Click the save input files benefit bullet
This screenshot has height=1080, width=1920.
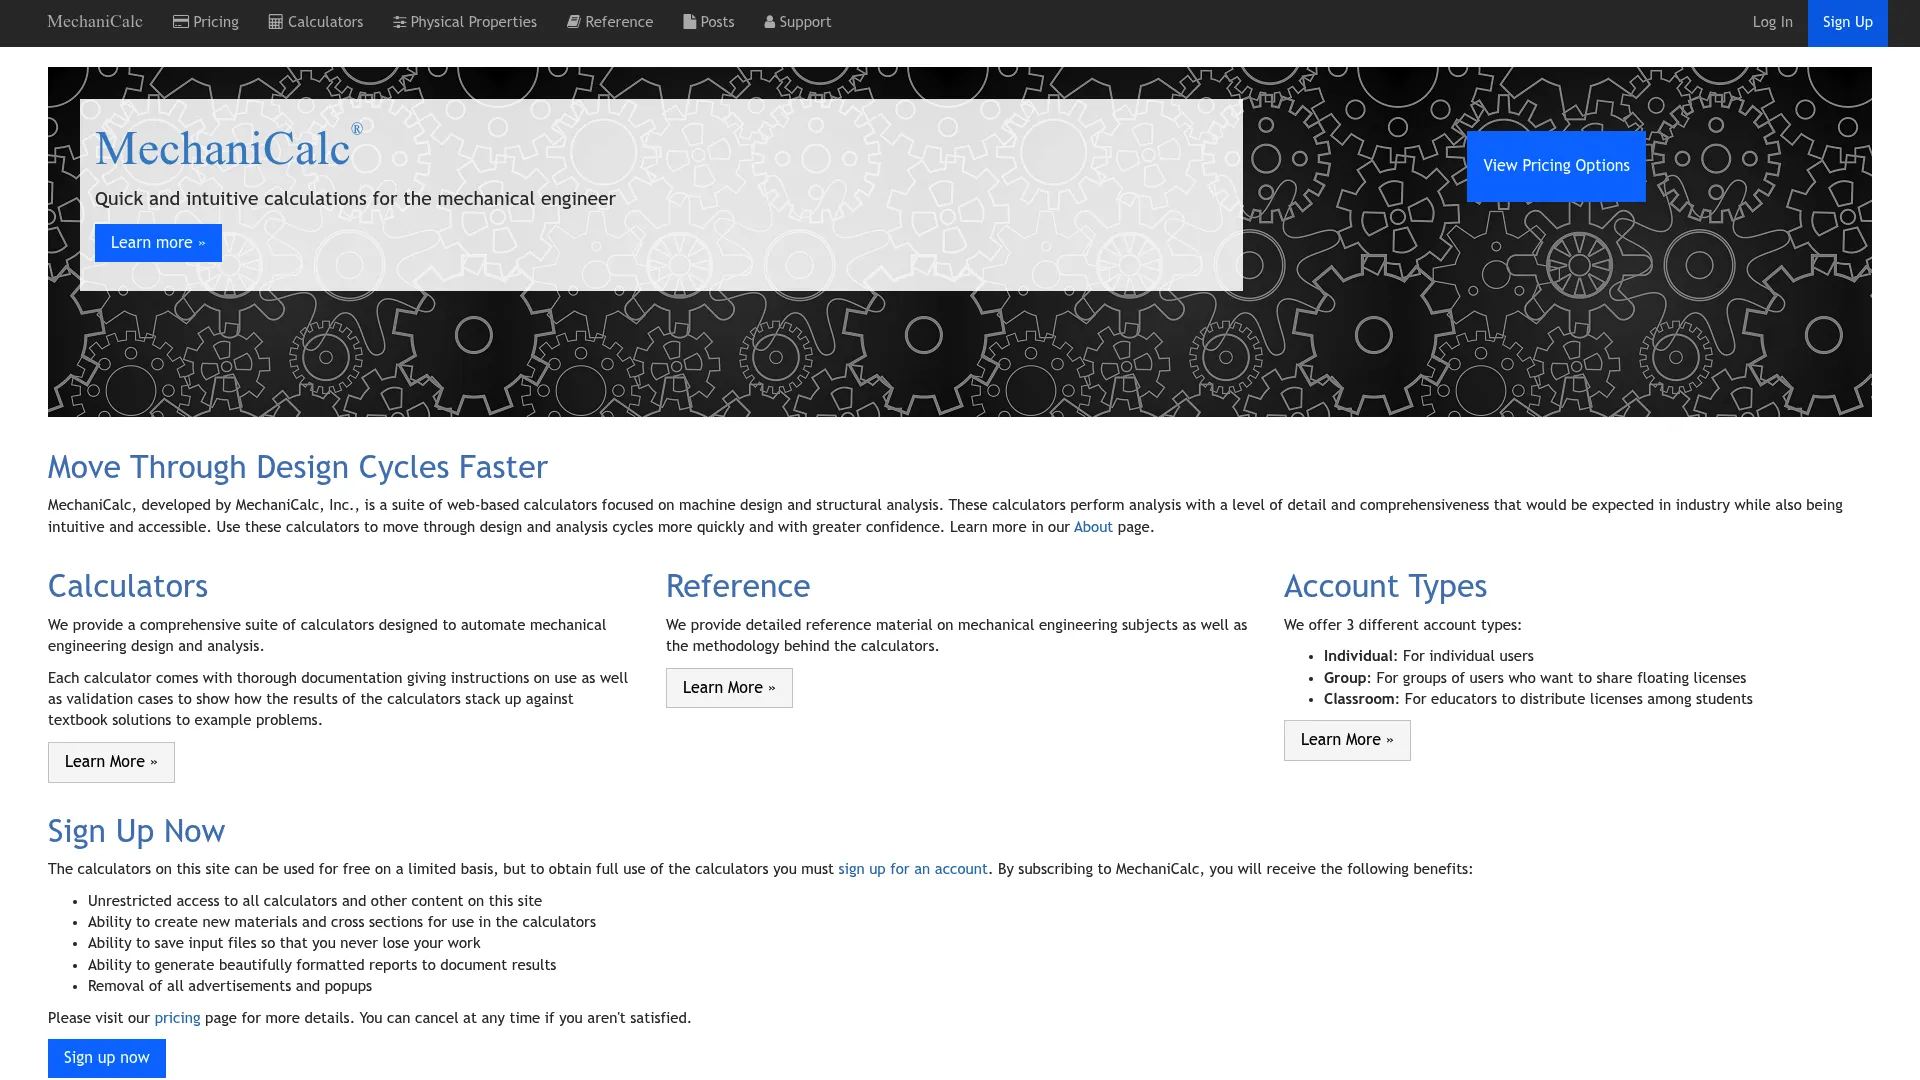pyautogui.click(x=284, y=943)
